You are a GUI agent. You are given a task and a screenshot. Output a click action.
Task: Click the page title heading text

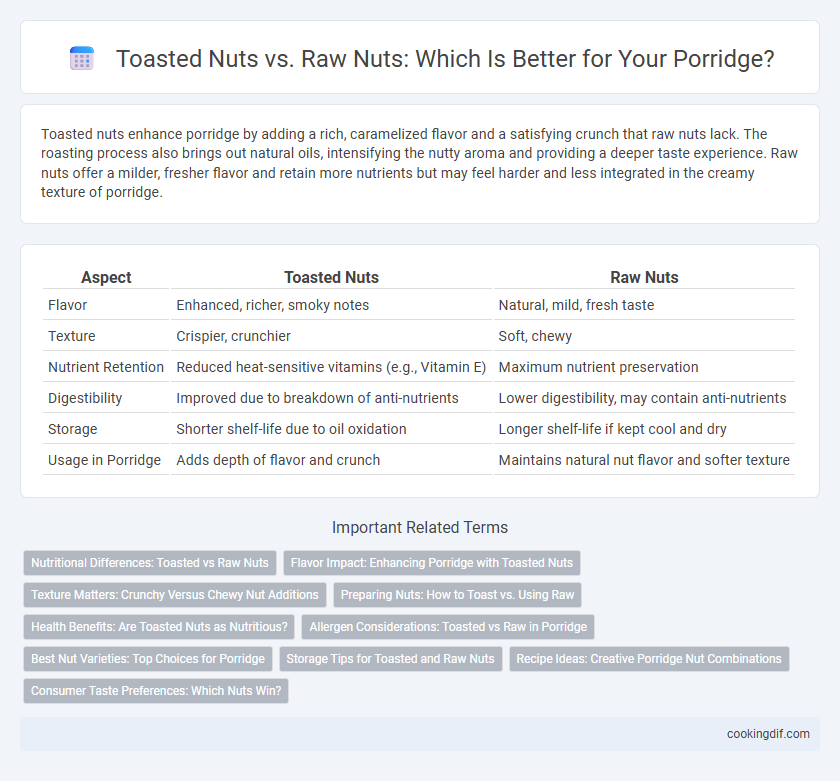tap(445, 58)
